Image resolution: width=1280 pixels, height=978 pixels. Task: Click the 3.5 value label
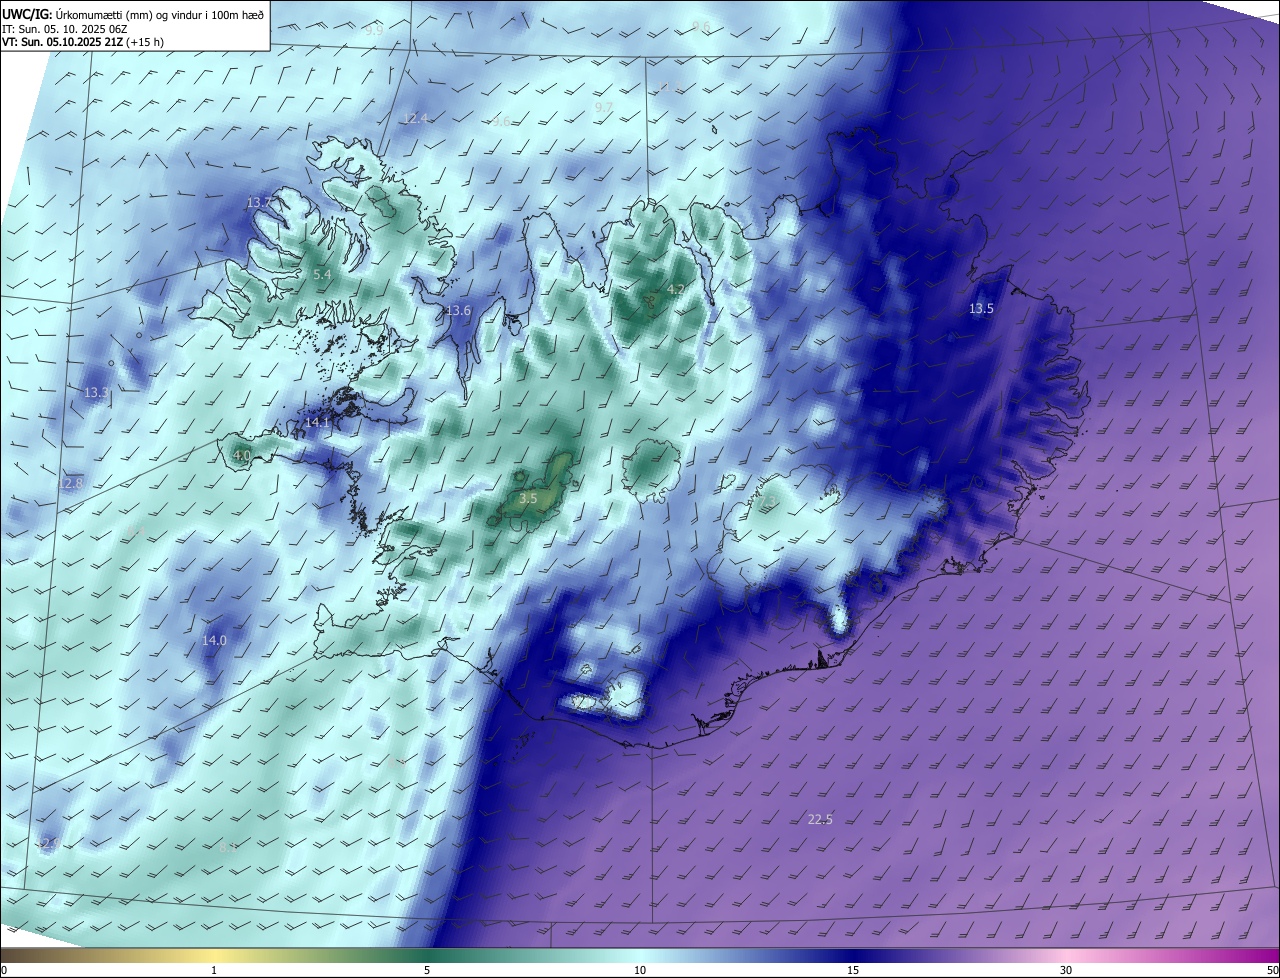click(529, 498)
